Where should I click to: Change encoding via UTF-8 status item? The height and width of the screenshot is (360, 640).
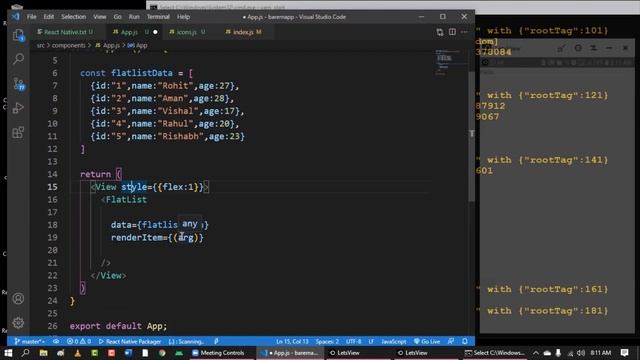(353, 341)
